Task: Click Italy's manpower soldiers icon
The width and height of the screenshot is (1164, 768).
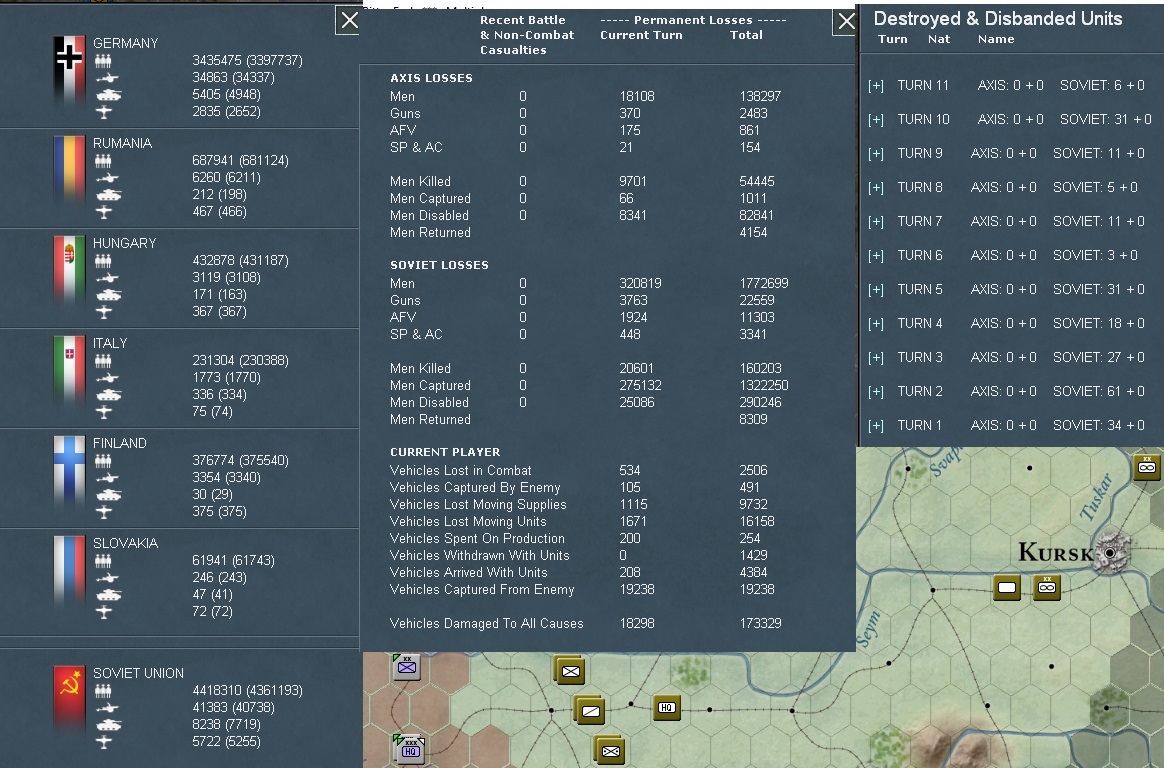Action: point(103,361)
